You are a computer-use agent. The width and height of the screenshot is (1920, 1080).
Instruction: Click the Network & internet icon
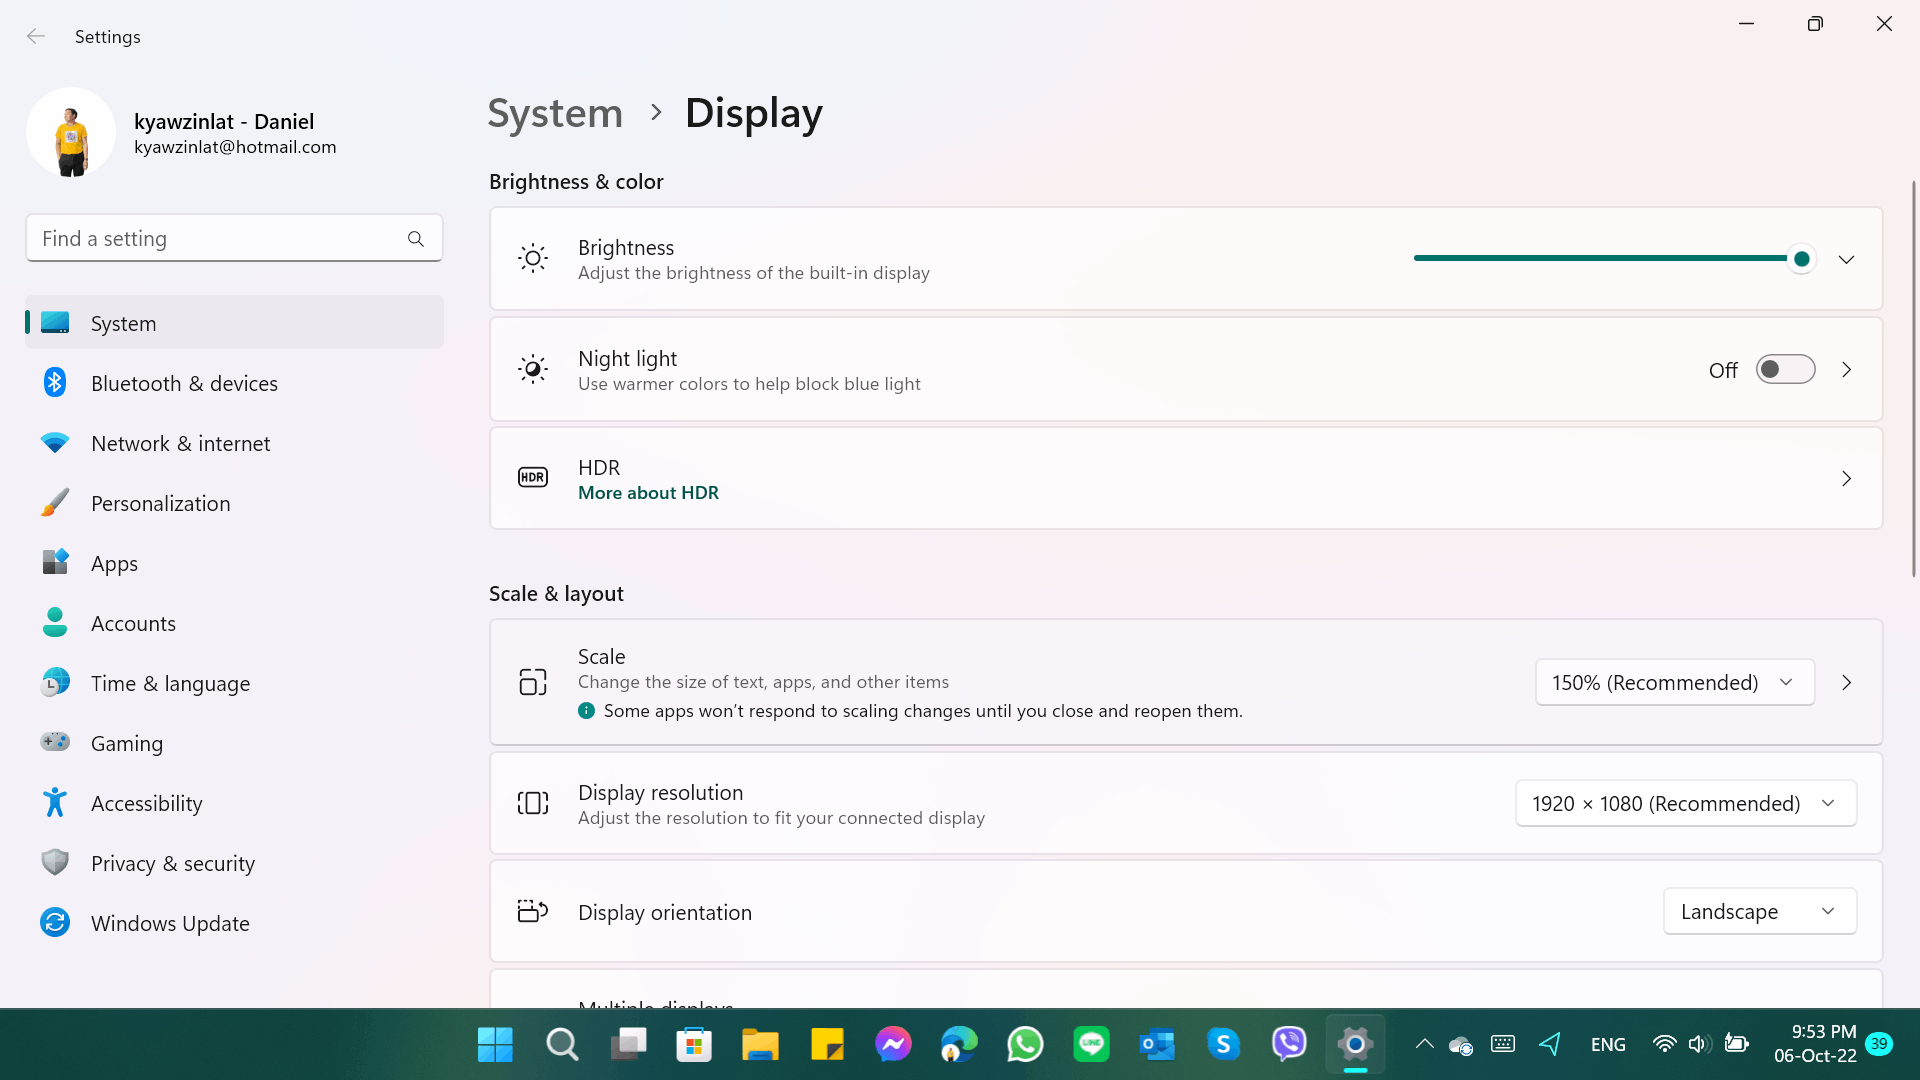(x=53, y=442)
